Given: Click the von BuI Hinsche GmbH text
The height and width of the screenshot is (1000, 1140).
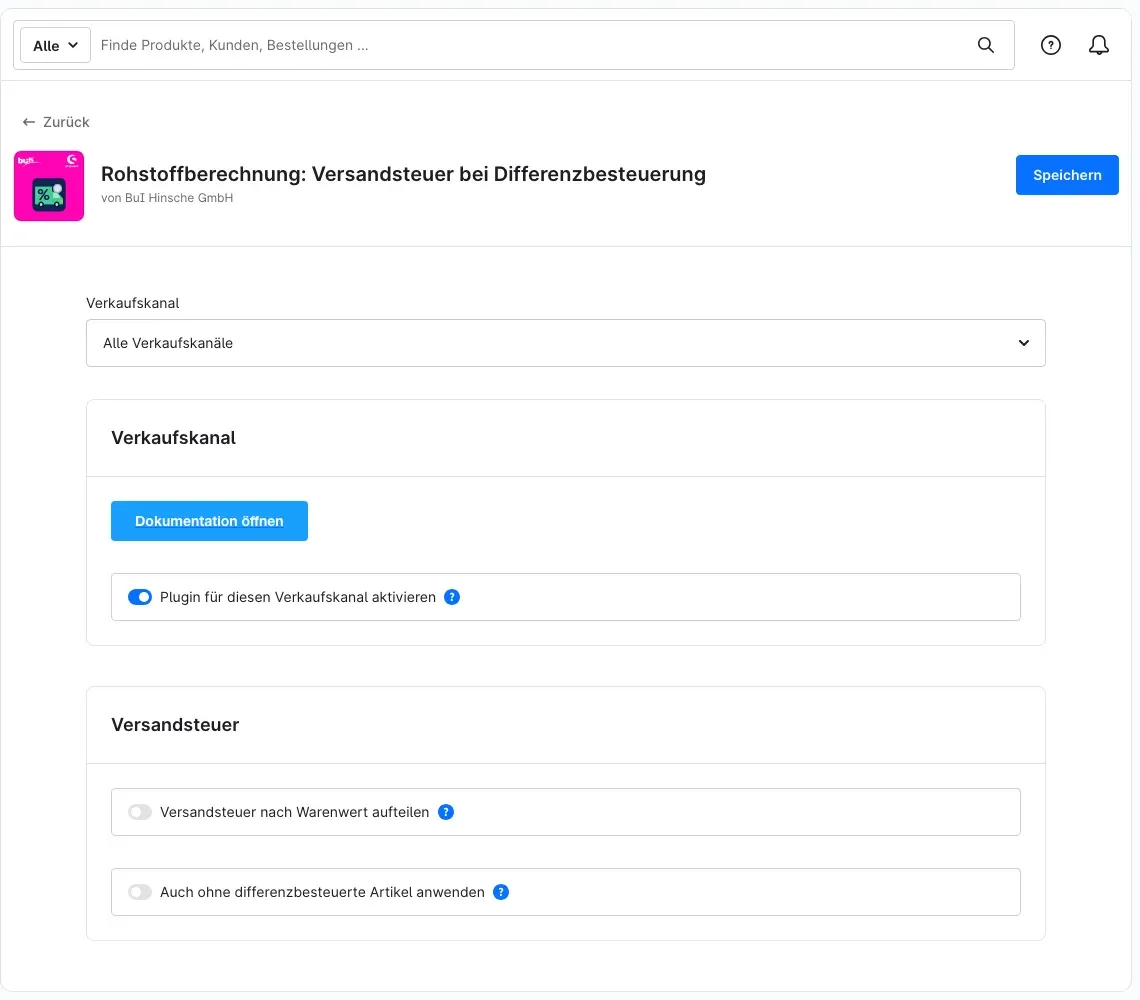Looking at the screenshot, I should tap(167, 198).
